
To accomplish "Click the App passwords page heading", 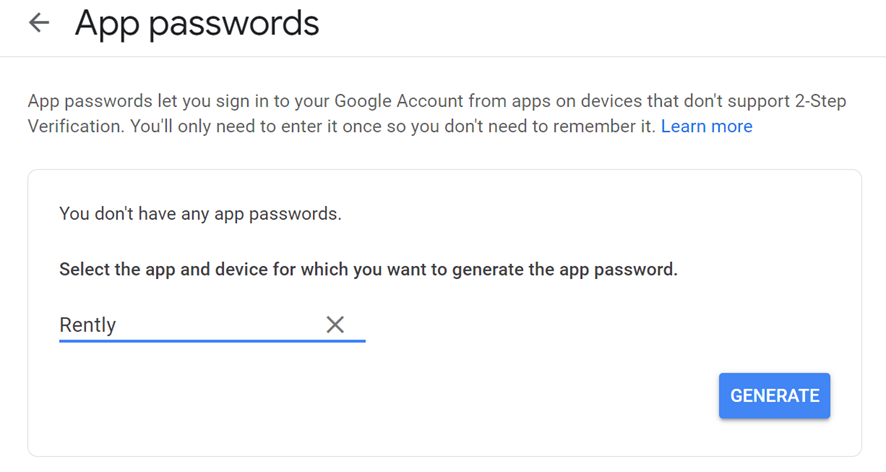I will [x=197, y=23].
